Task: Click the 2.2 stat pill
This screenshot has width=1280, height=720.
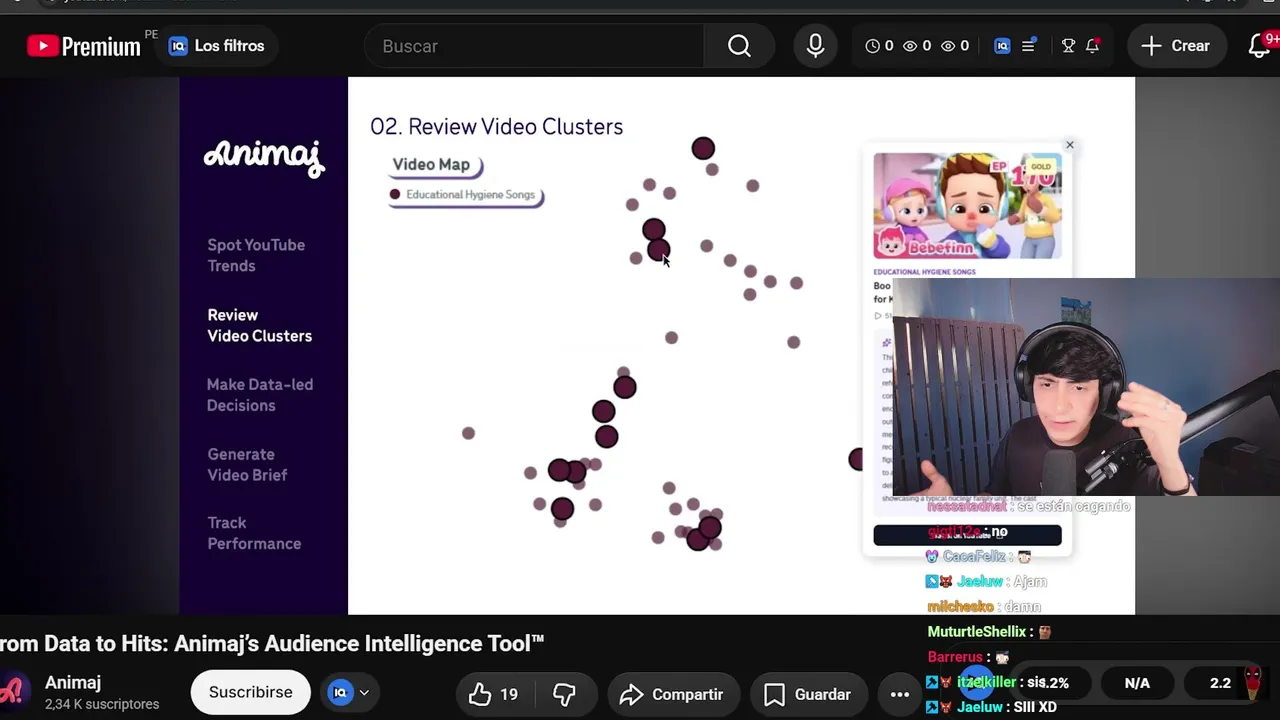Action: coord(1220,683)
